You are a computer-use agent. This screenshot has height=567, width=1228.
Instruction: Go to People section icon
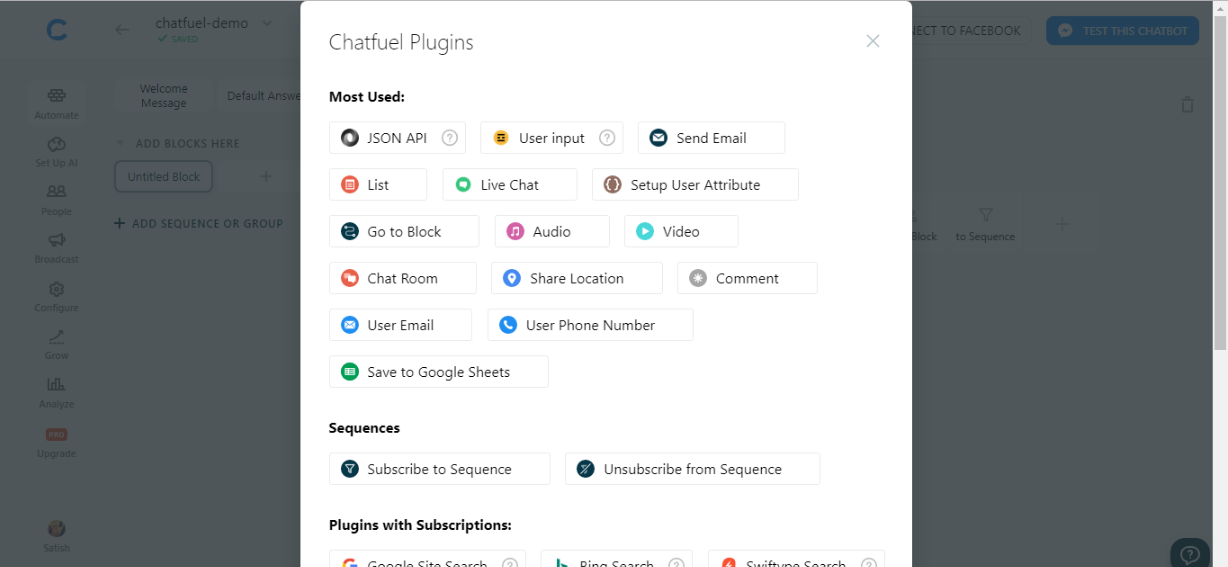56,193
